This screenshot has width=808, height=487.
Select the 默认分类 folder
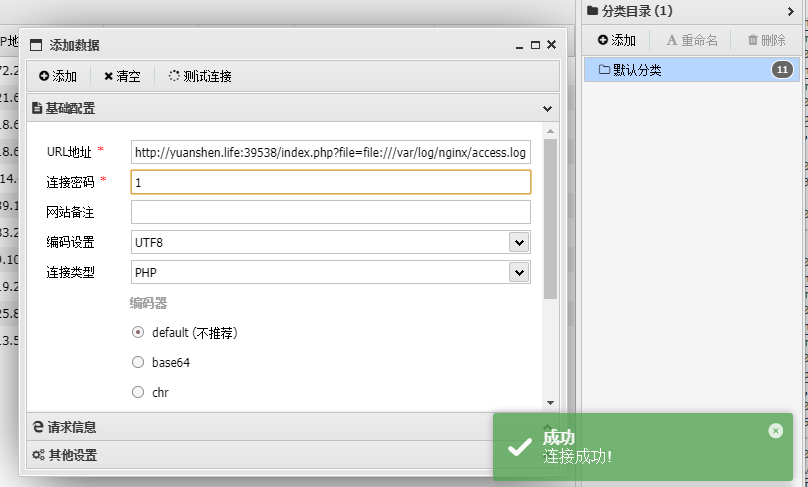click(x=692, y=70)
